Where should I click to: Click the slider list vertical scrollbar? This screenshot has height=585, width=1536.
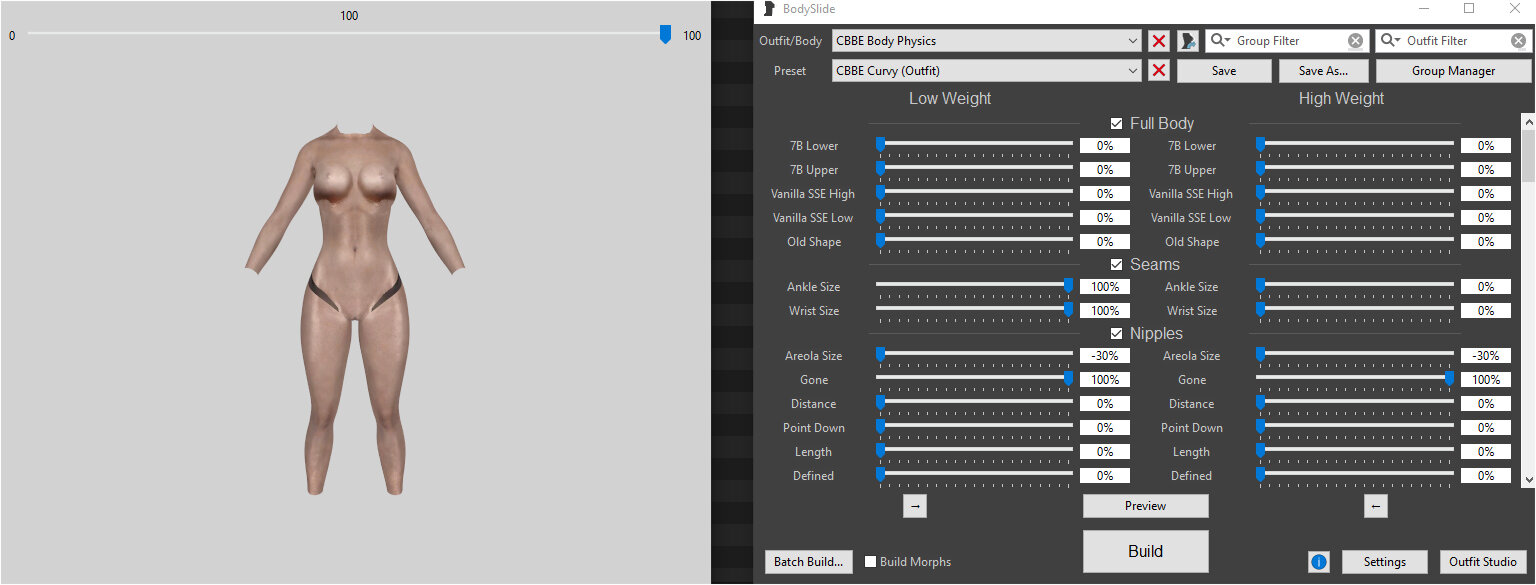click(1527, 300)
